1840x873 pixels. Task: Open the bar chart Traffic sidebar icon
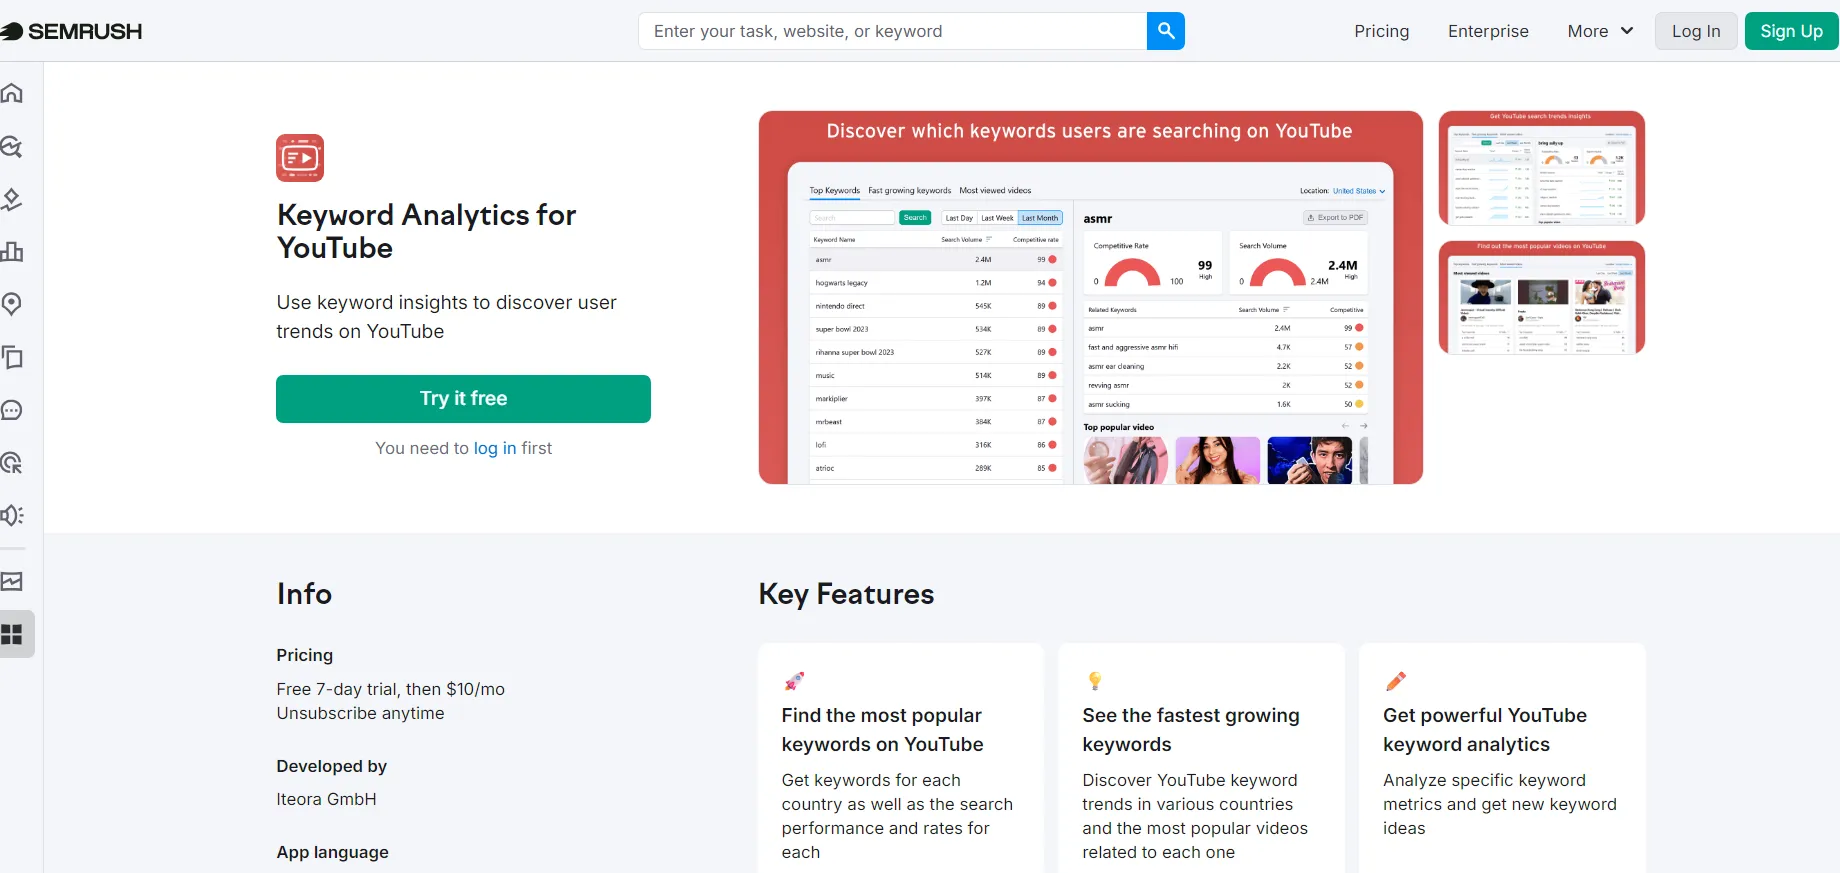(x=12, y=251)
